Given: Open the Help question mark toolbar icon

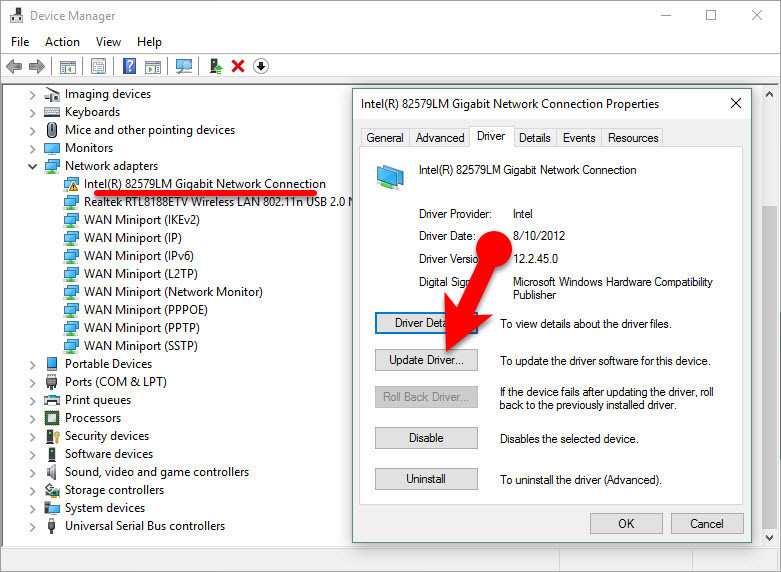Looking at the screenshot, I should click(x=130, y=66).
